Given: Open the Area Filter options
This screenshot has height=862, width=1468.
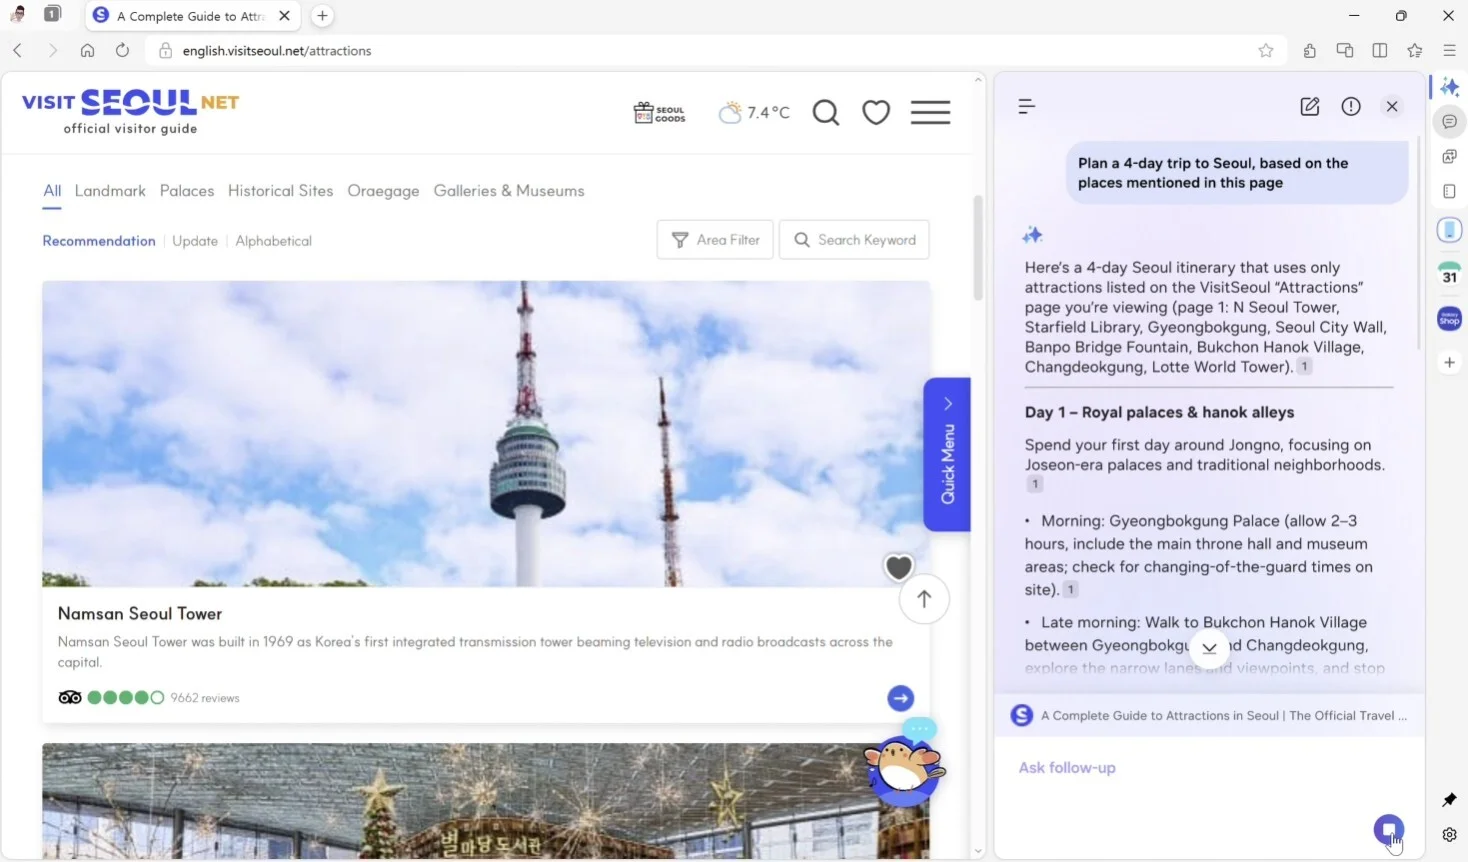Looking at the screenshot, I should (x=715, y=240).
